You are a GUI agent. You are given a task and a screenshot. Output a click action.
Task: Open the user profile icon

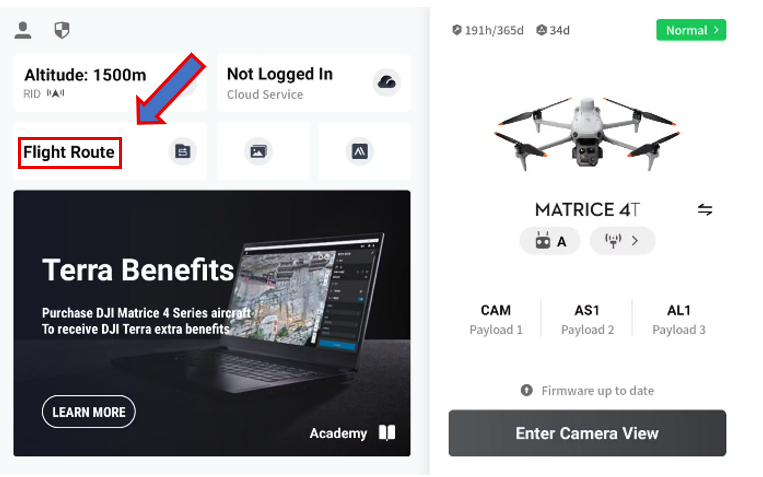click(x=23, y=30)
